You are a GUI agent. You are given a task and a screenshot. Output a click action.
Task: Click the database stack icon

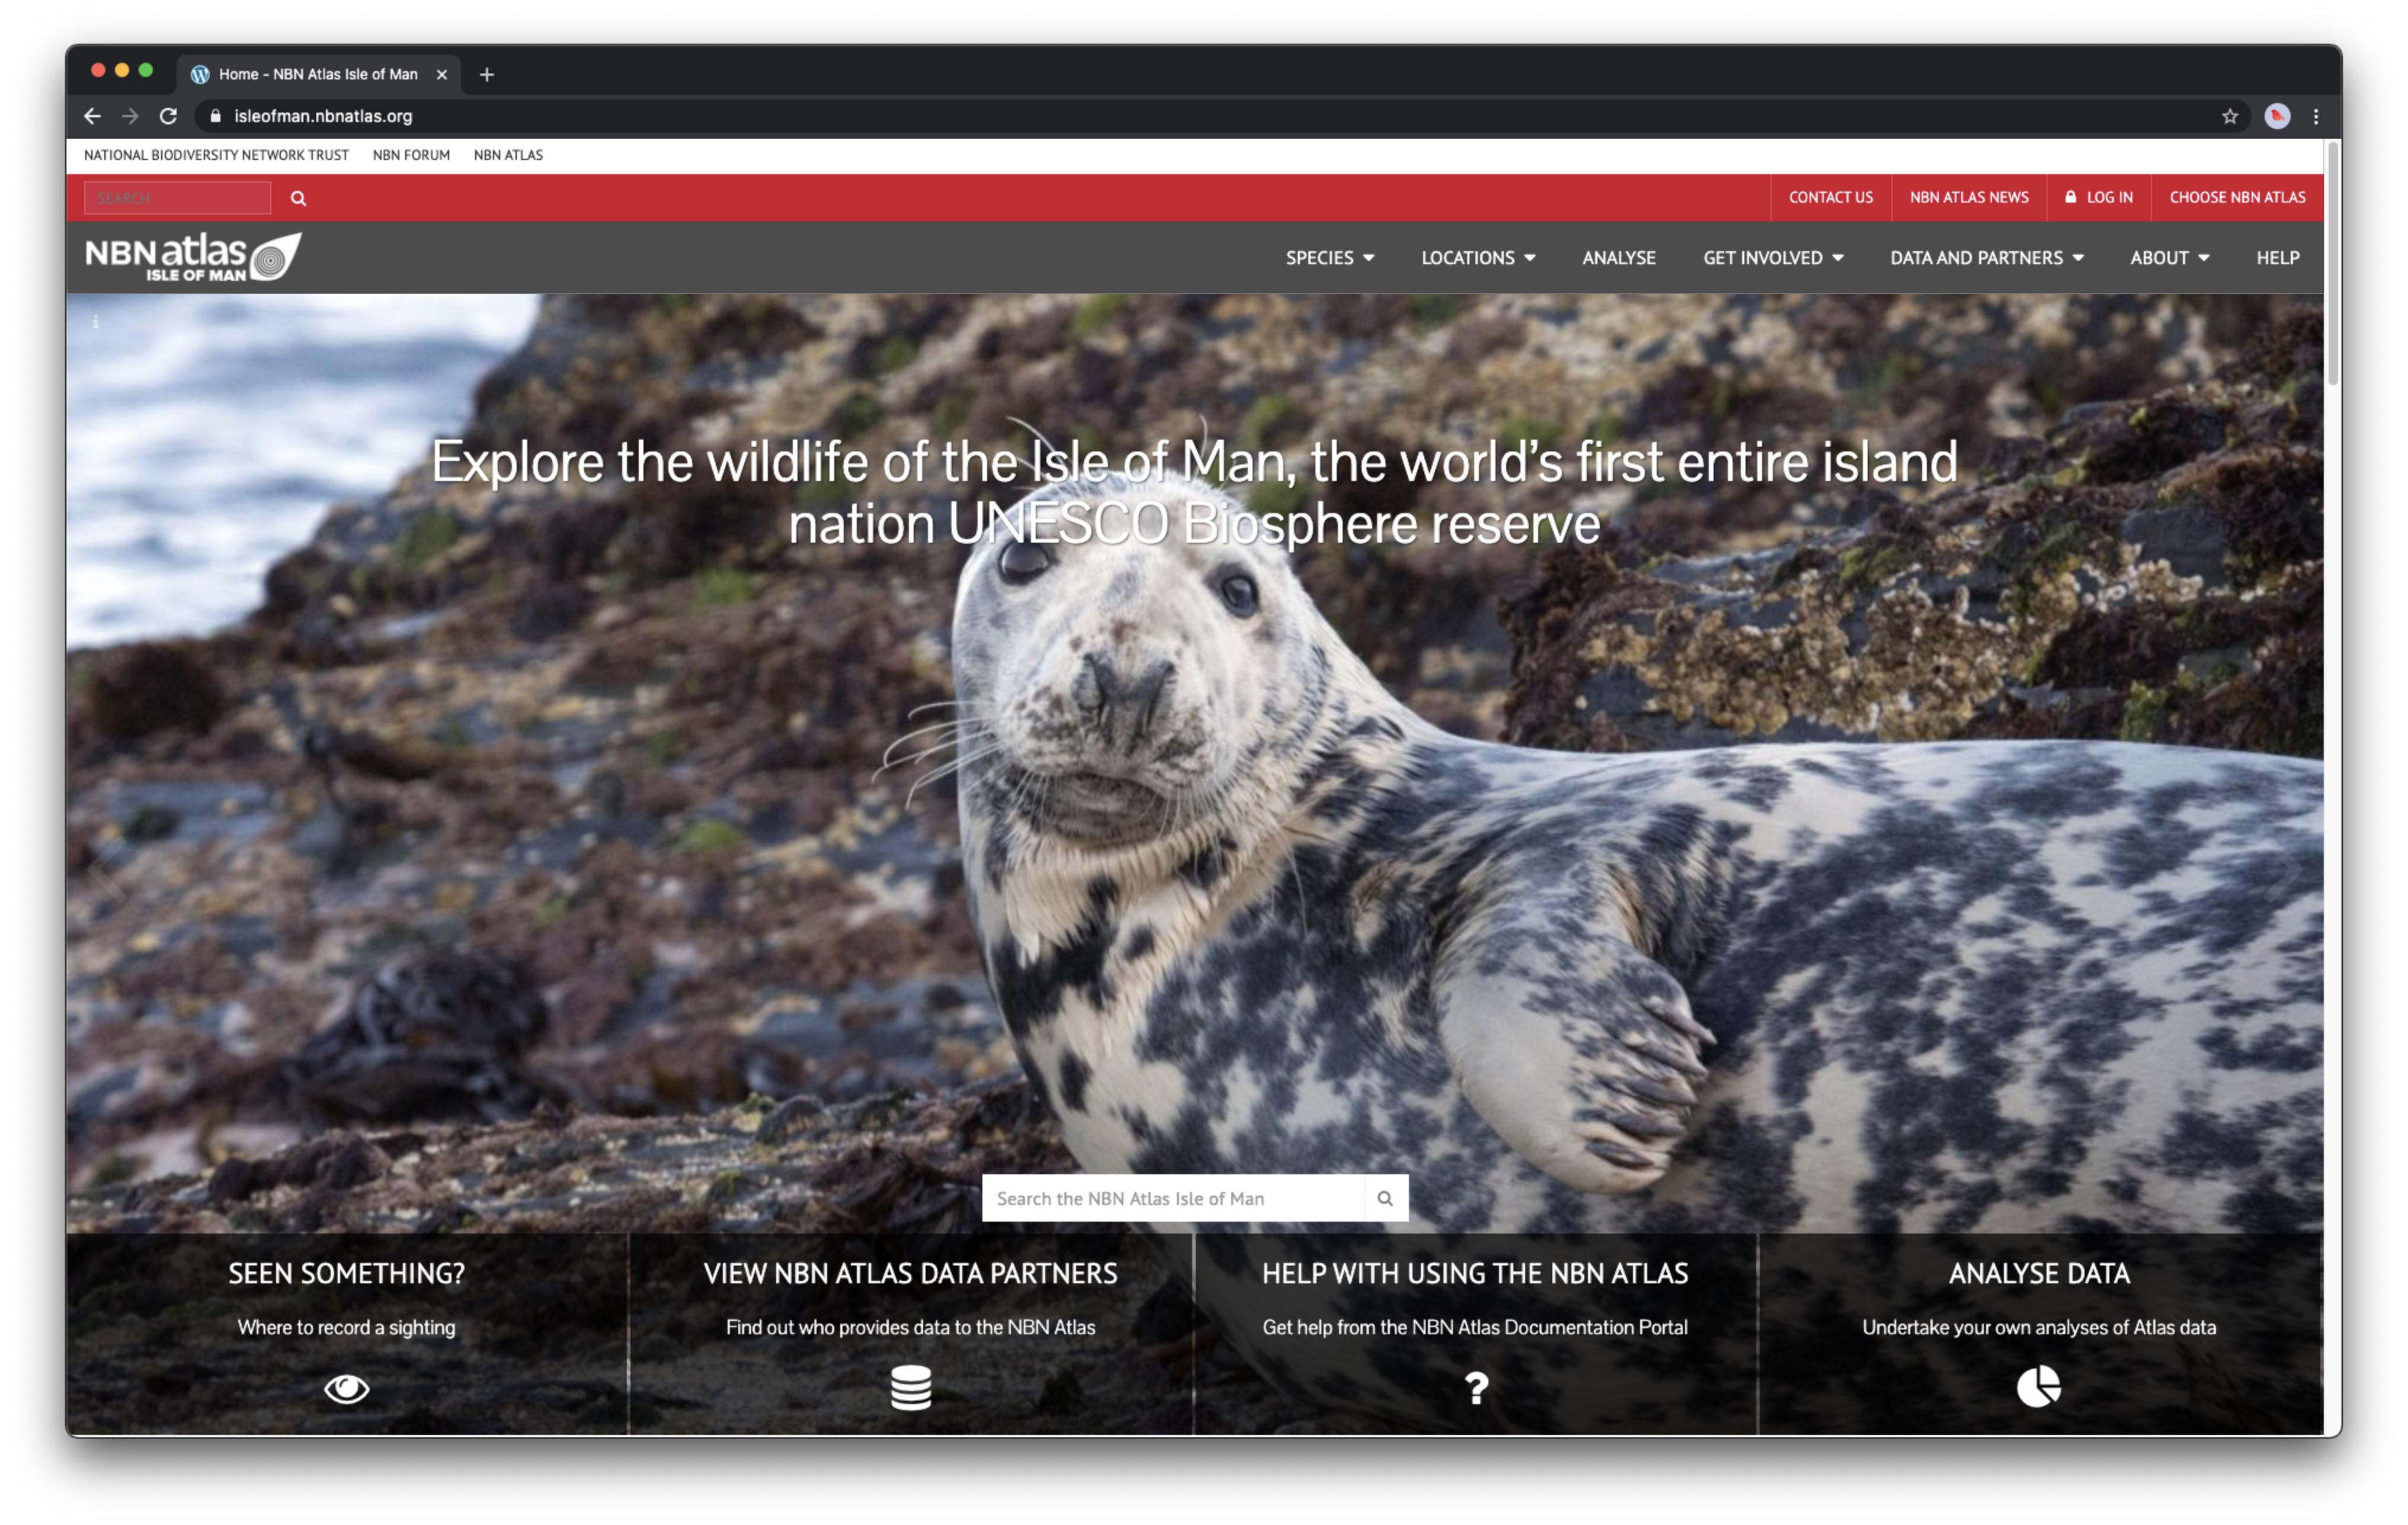point(910,1387)
